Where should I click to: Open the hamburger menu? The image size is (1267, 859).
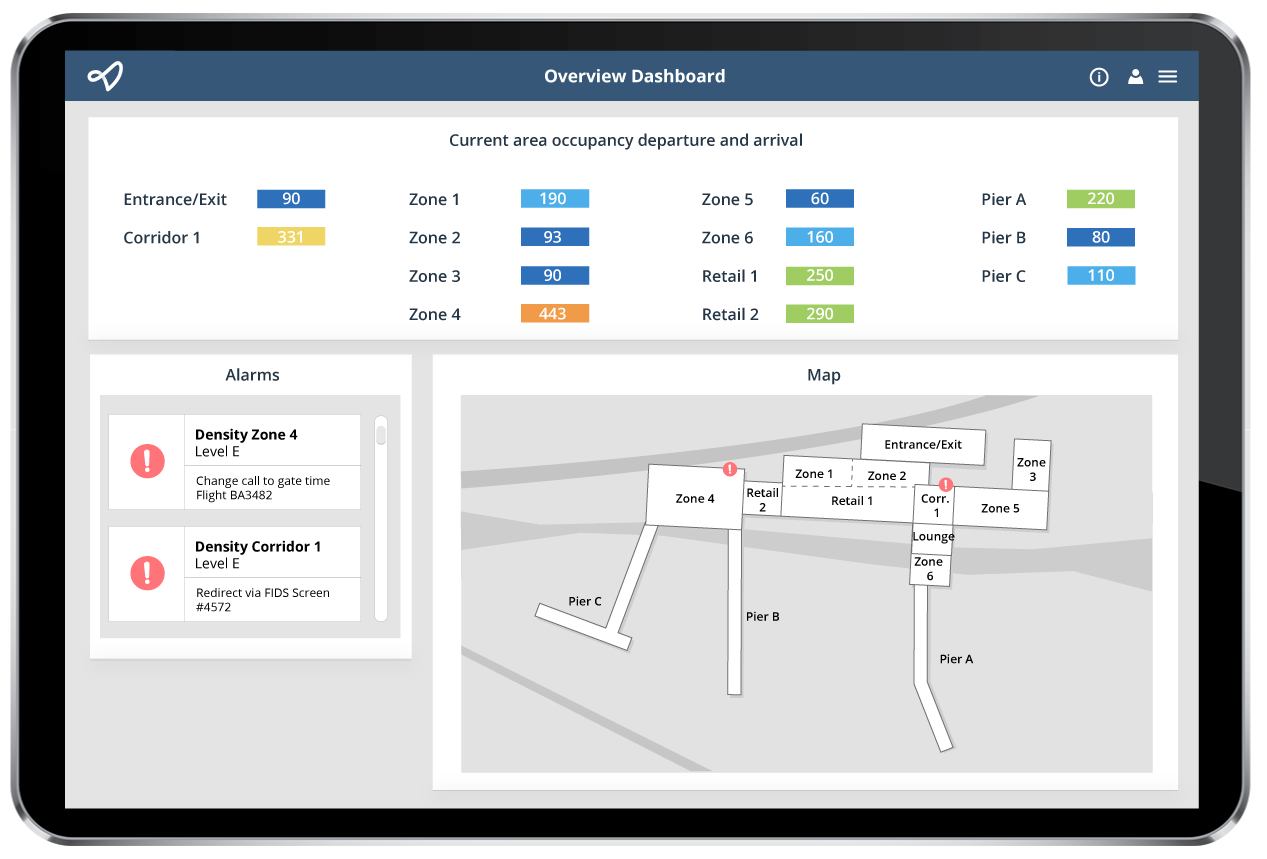pyautogui.click(x=1168, y=77)
